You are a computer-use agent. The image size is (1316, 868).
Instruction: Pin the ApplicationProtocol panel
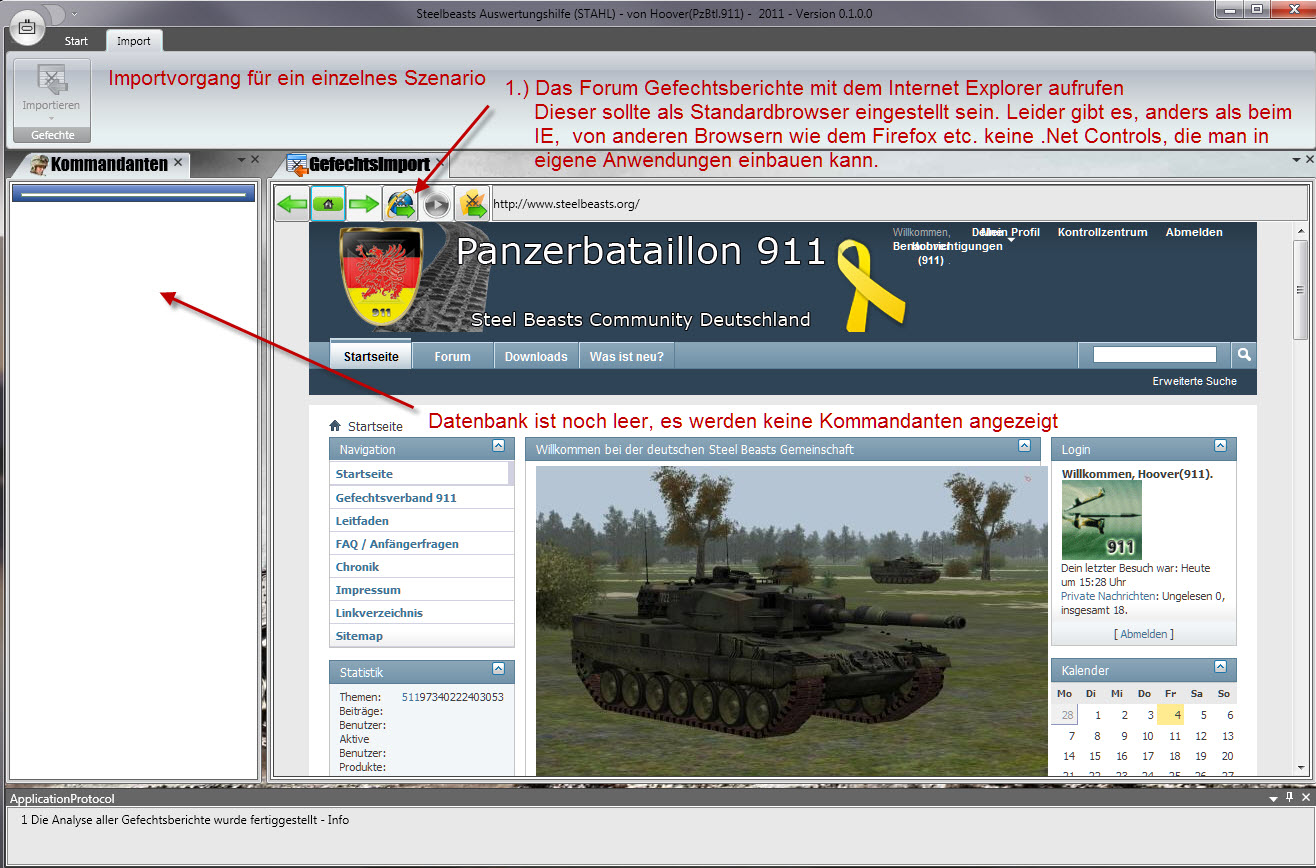[1290, 798]
